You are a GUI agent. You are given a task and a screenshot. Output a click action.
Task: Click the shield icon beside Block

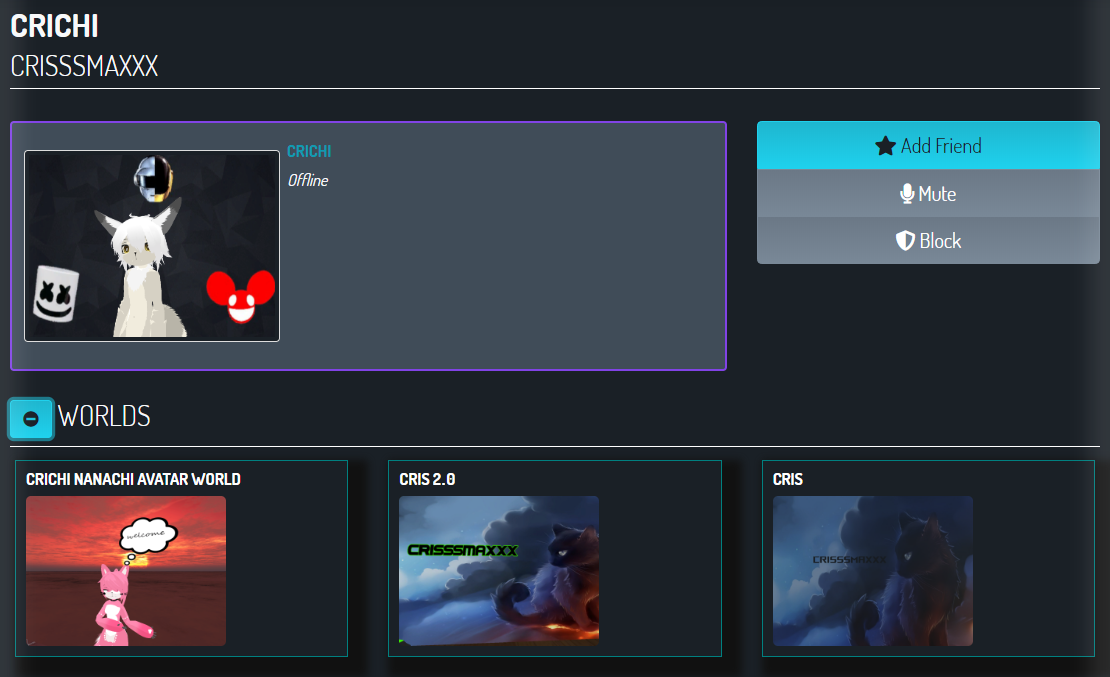(905, 241)
